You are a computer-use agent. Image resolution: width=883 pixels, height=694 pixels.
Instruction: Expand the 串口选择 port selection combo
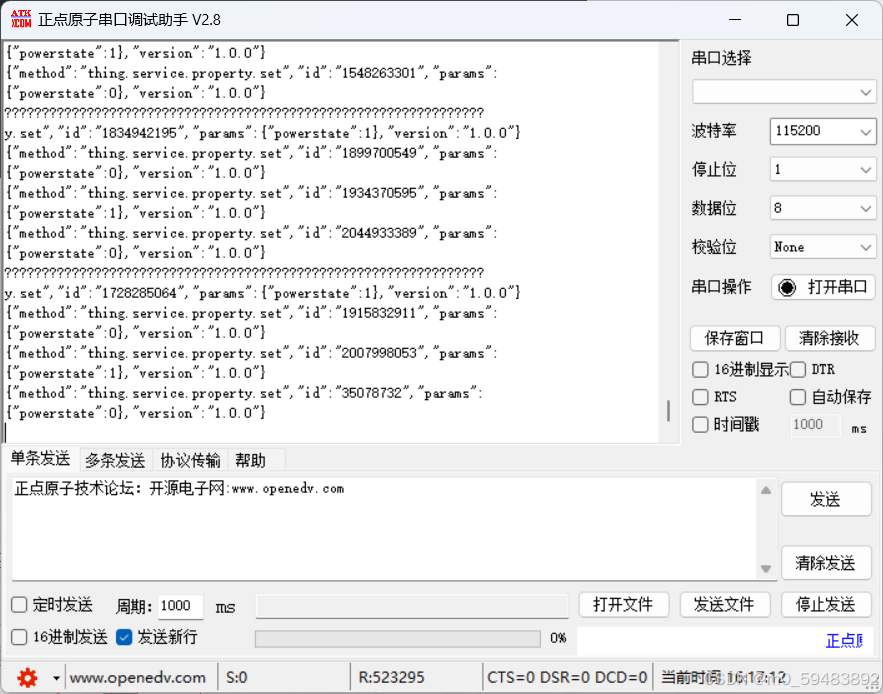pyautogui.click(x=785, y=91)
